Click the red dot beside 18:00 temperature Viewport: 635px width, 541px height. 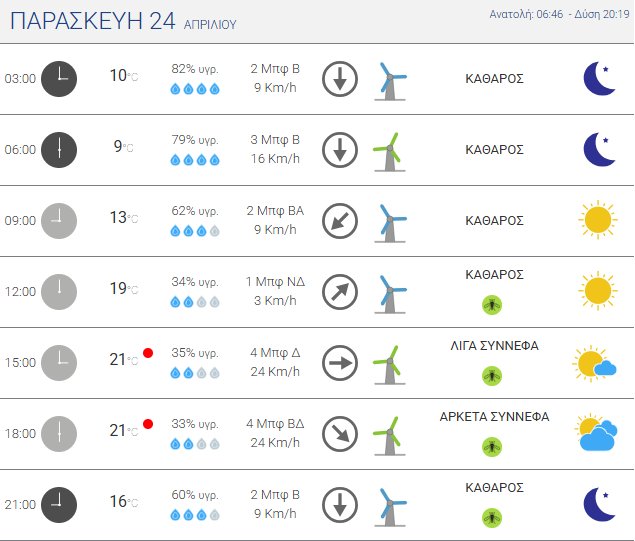[148, 424]
